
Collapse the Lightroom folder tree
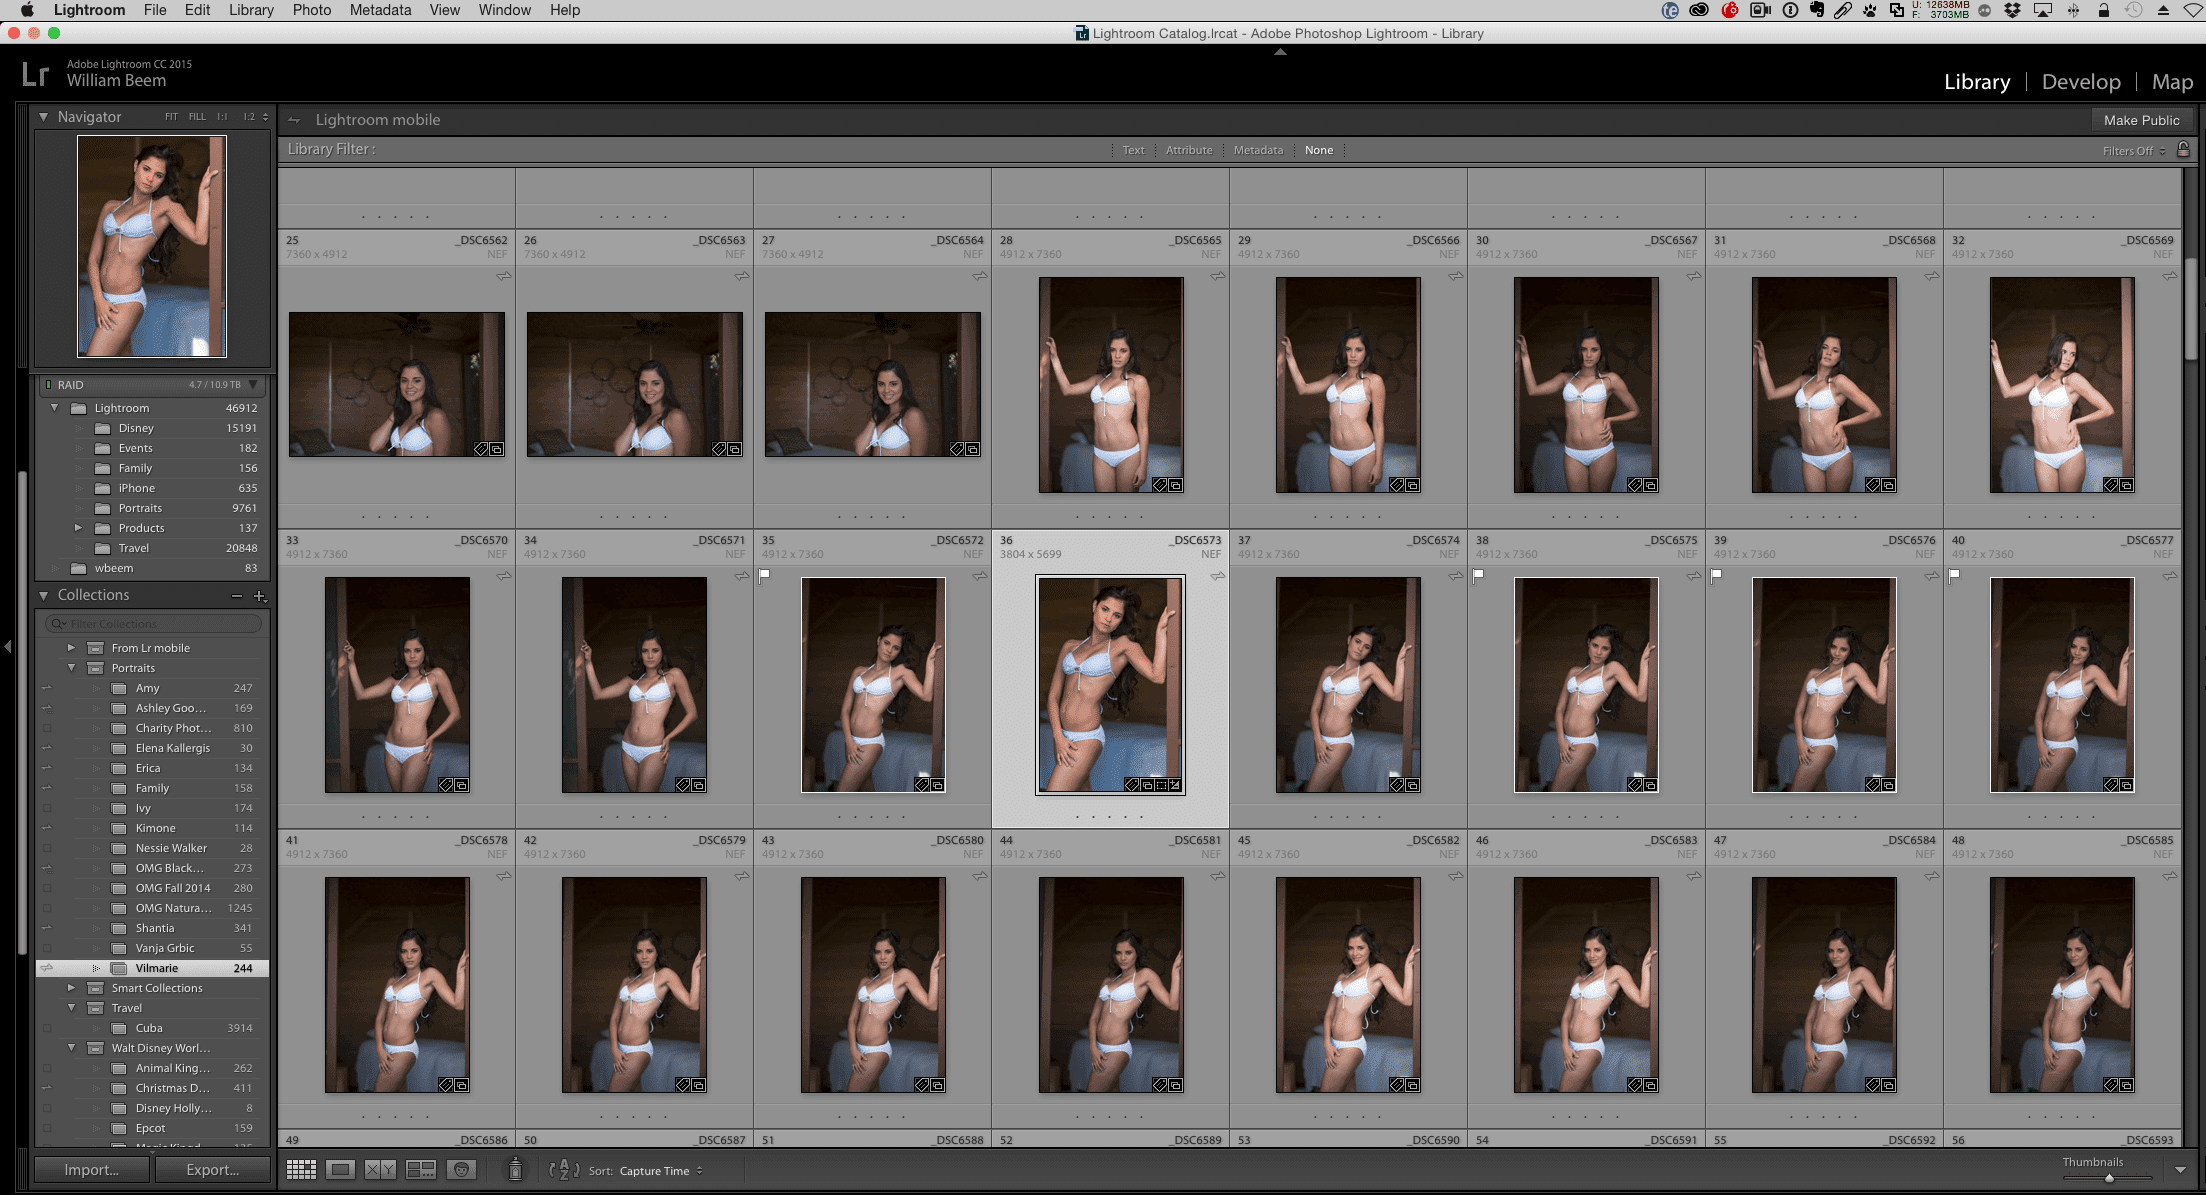coord(55,408)
